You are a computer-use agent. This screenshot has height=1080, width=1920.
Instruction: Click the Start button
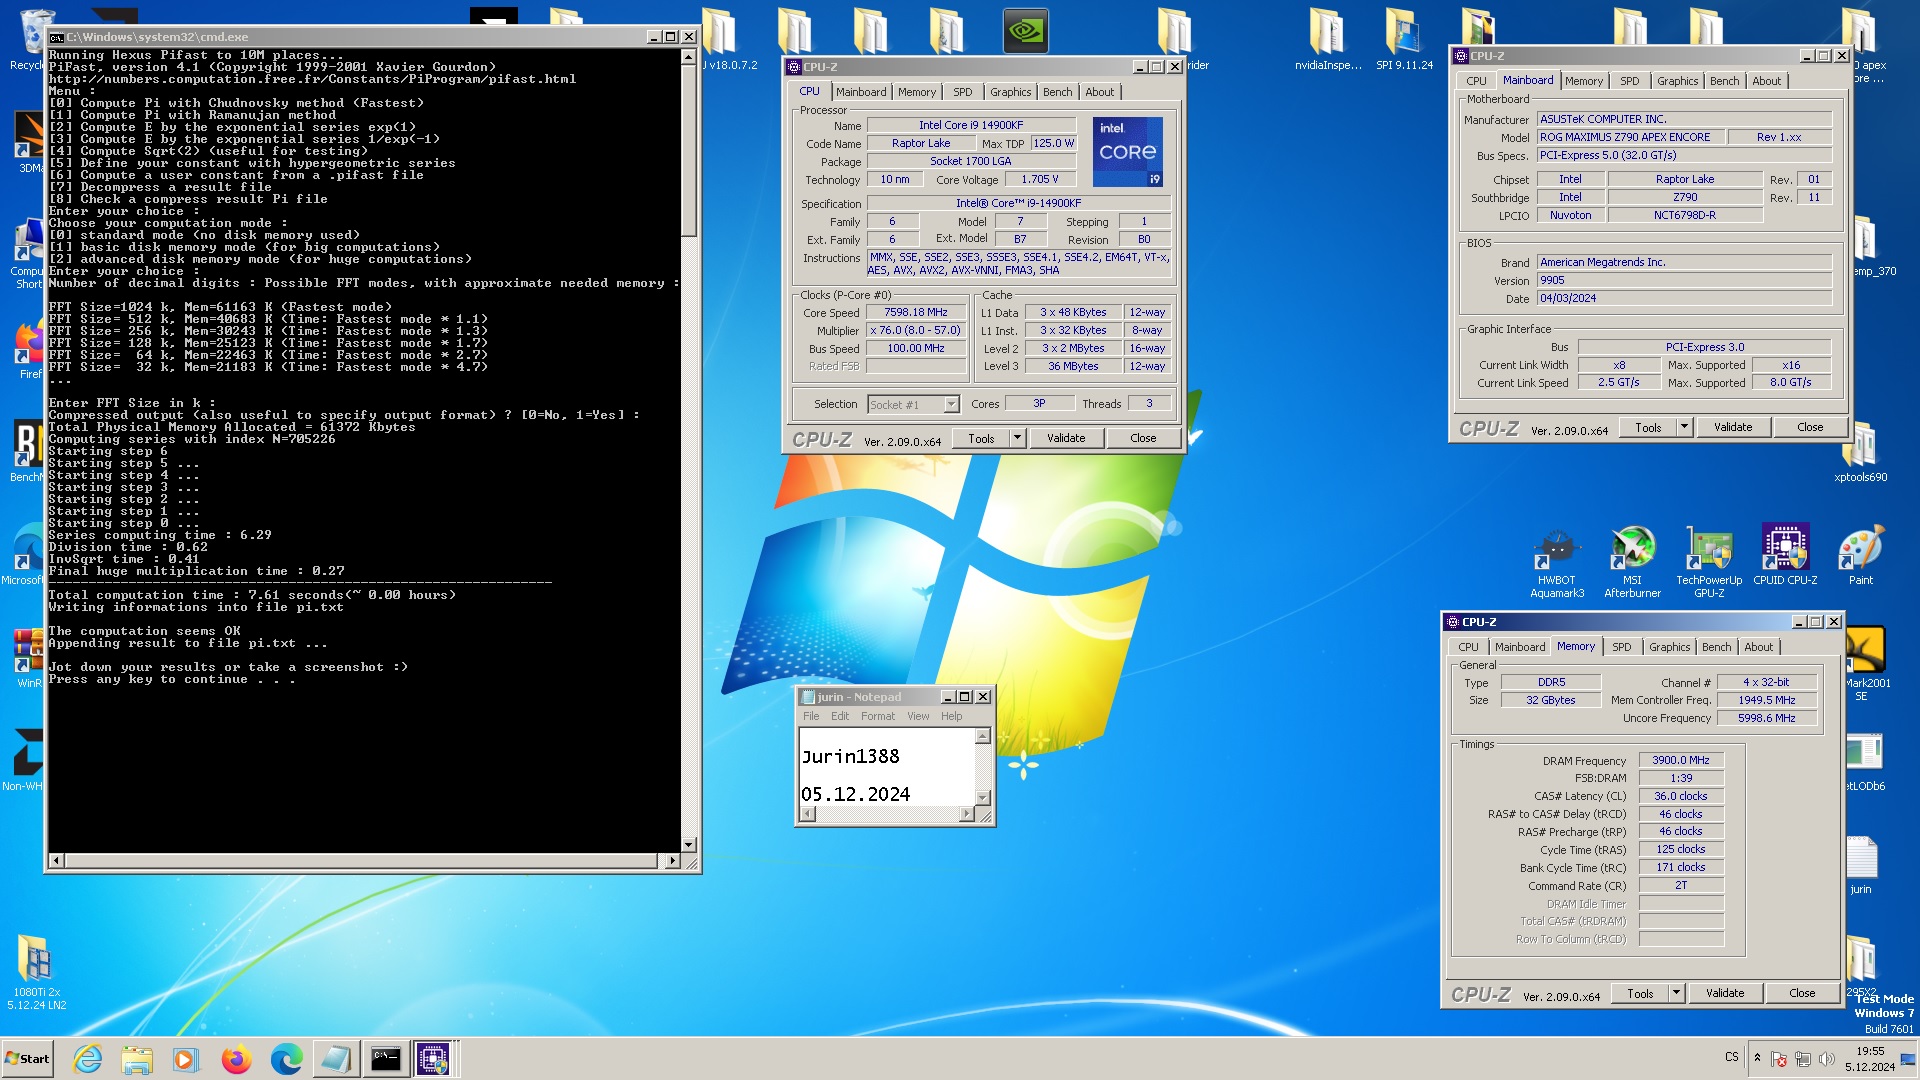point(27,1059)
